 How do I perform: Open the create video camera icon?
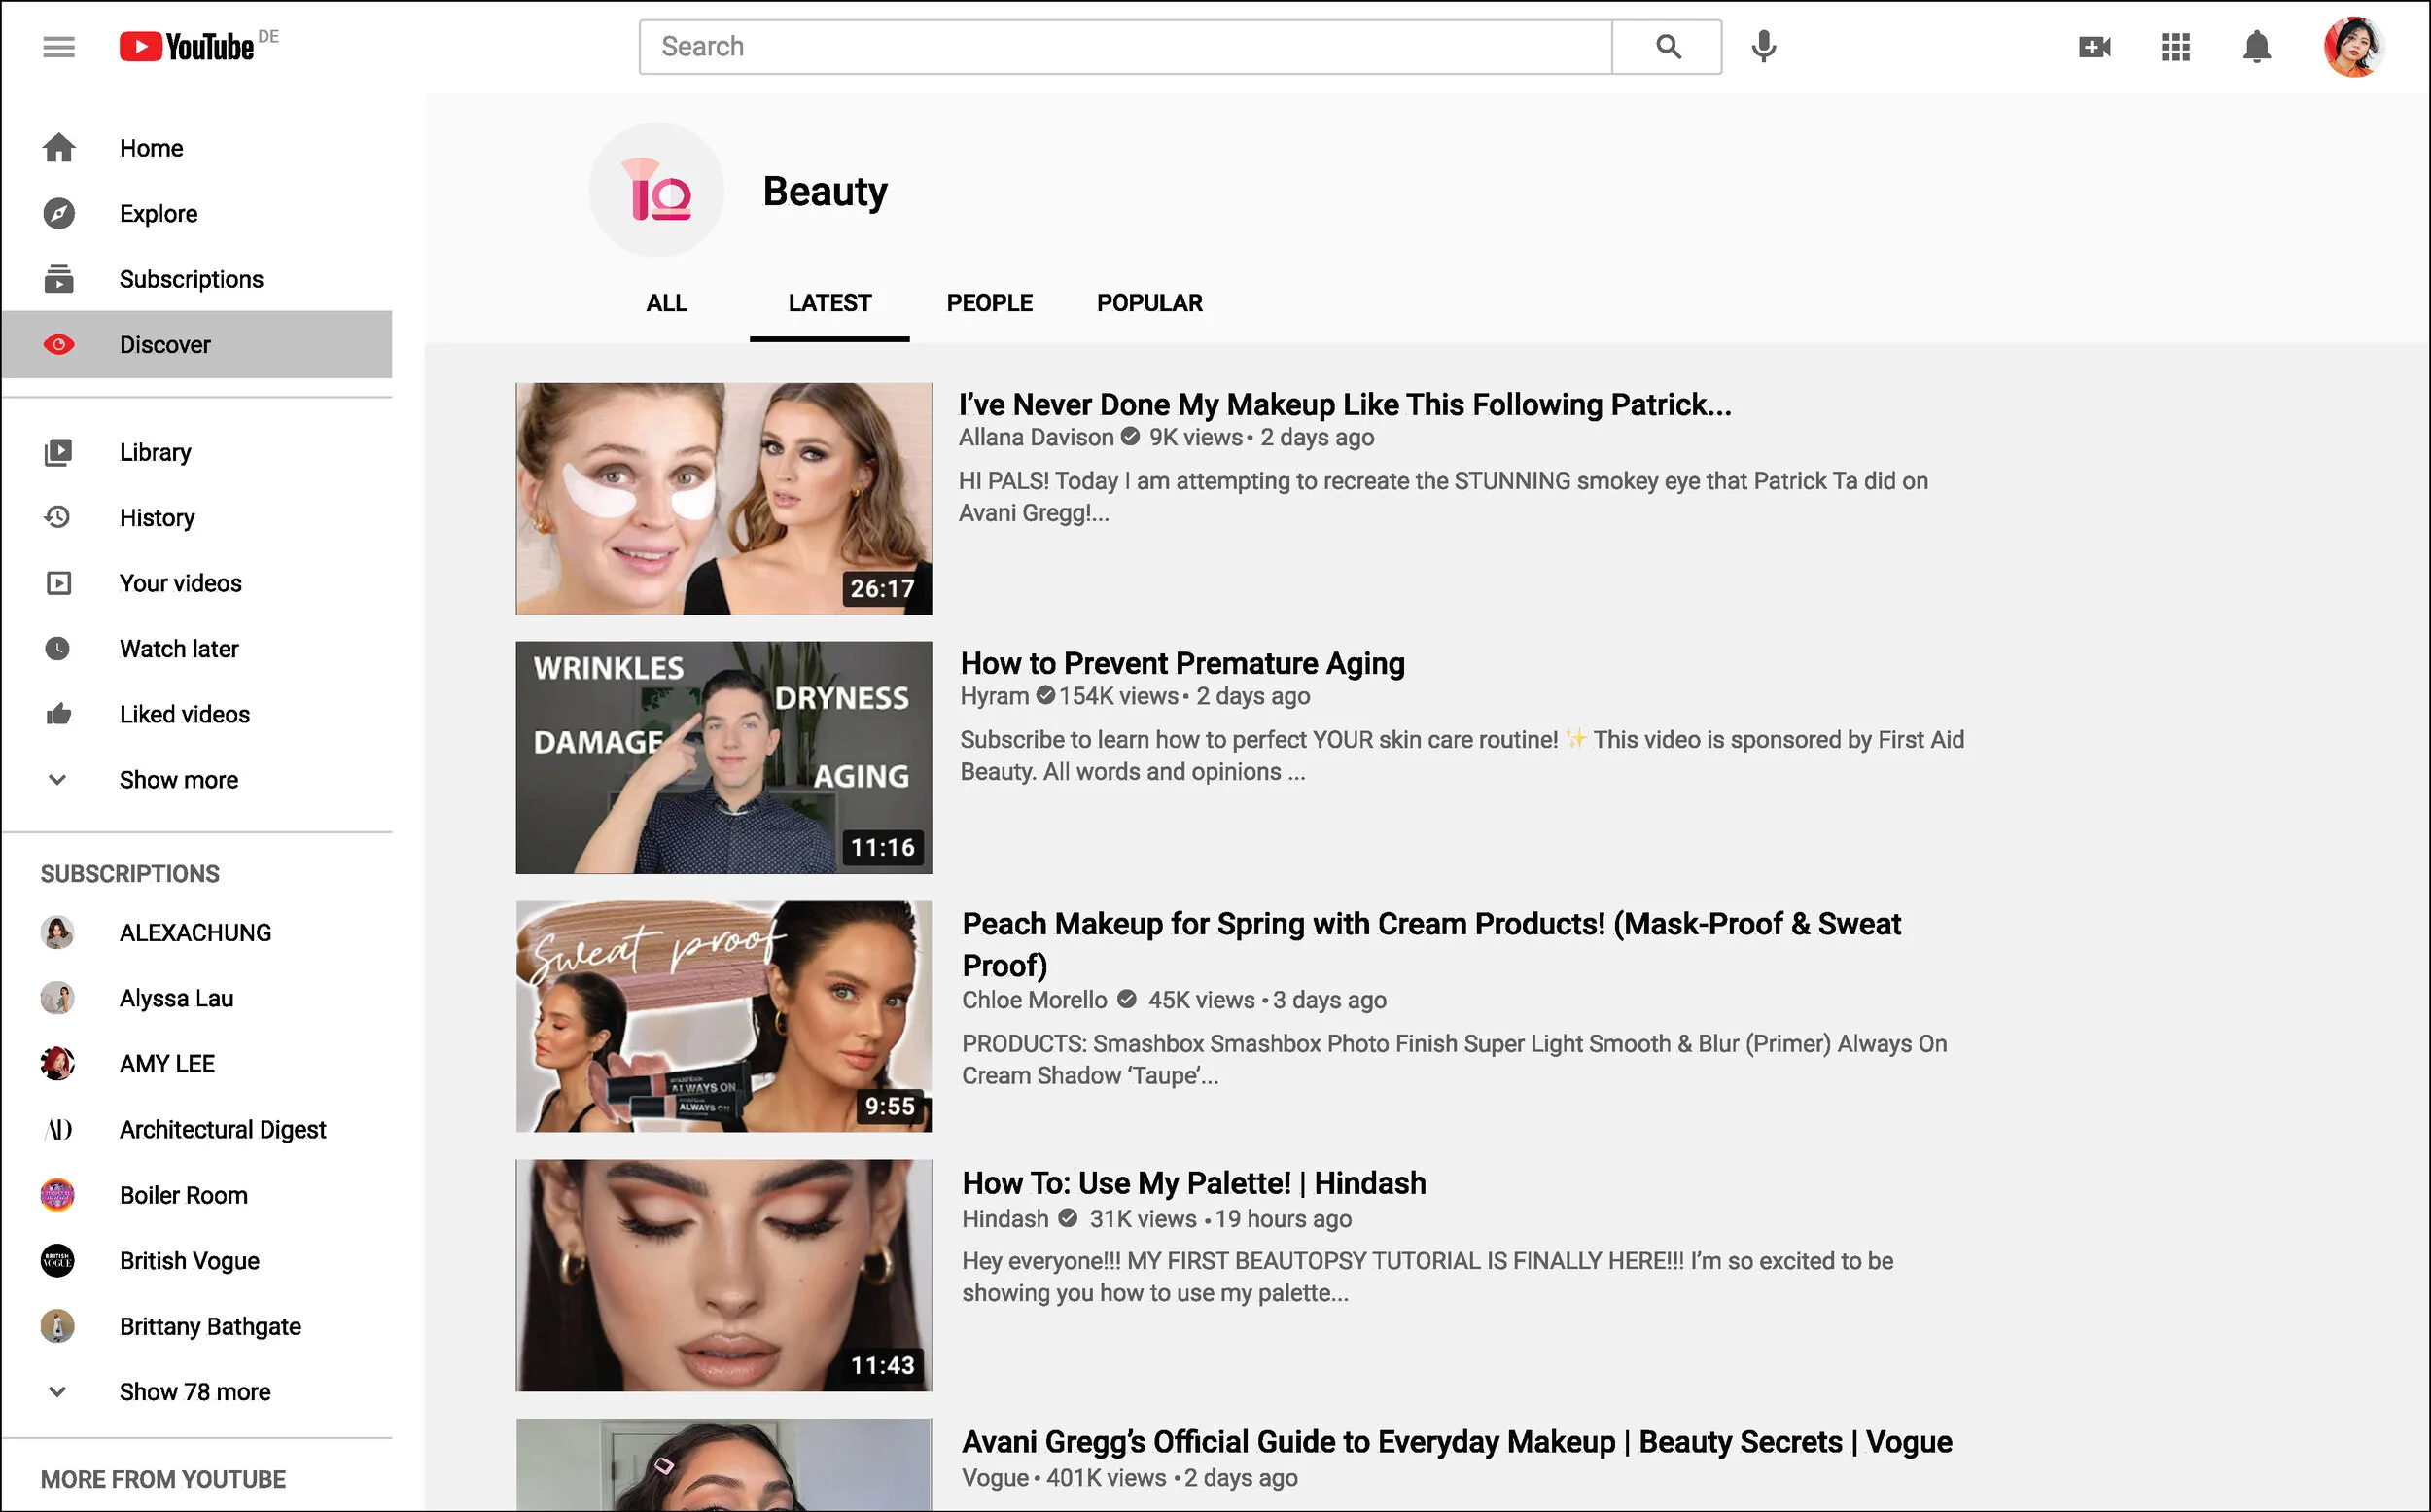tap(2094, 47)
